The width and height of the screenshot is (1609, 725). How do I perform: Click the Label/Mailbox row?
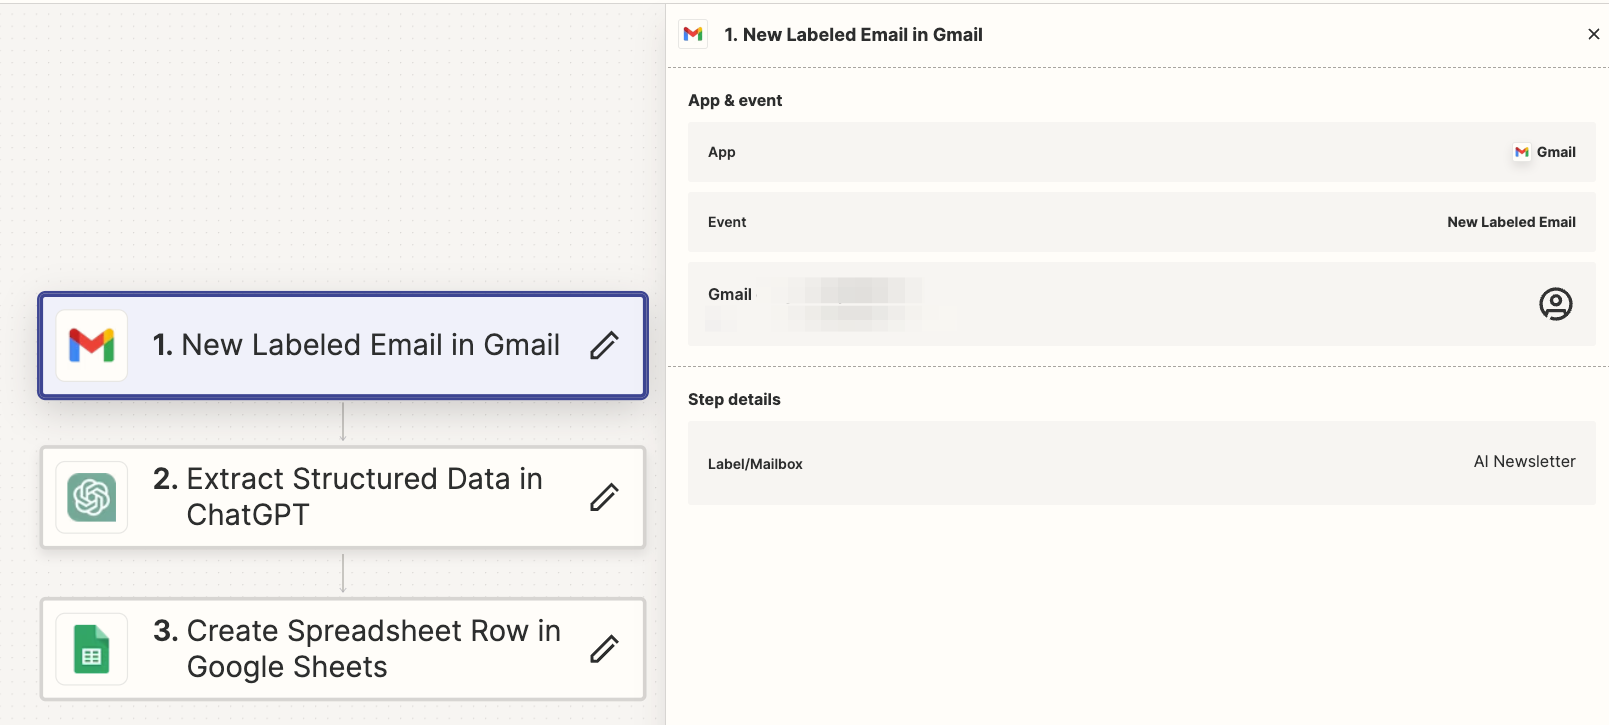[1141, 463]
